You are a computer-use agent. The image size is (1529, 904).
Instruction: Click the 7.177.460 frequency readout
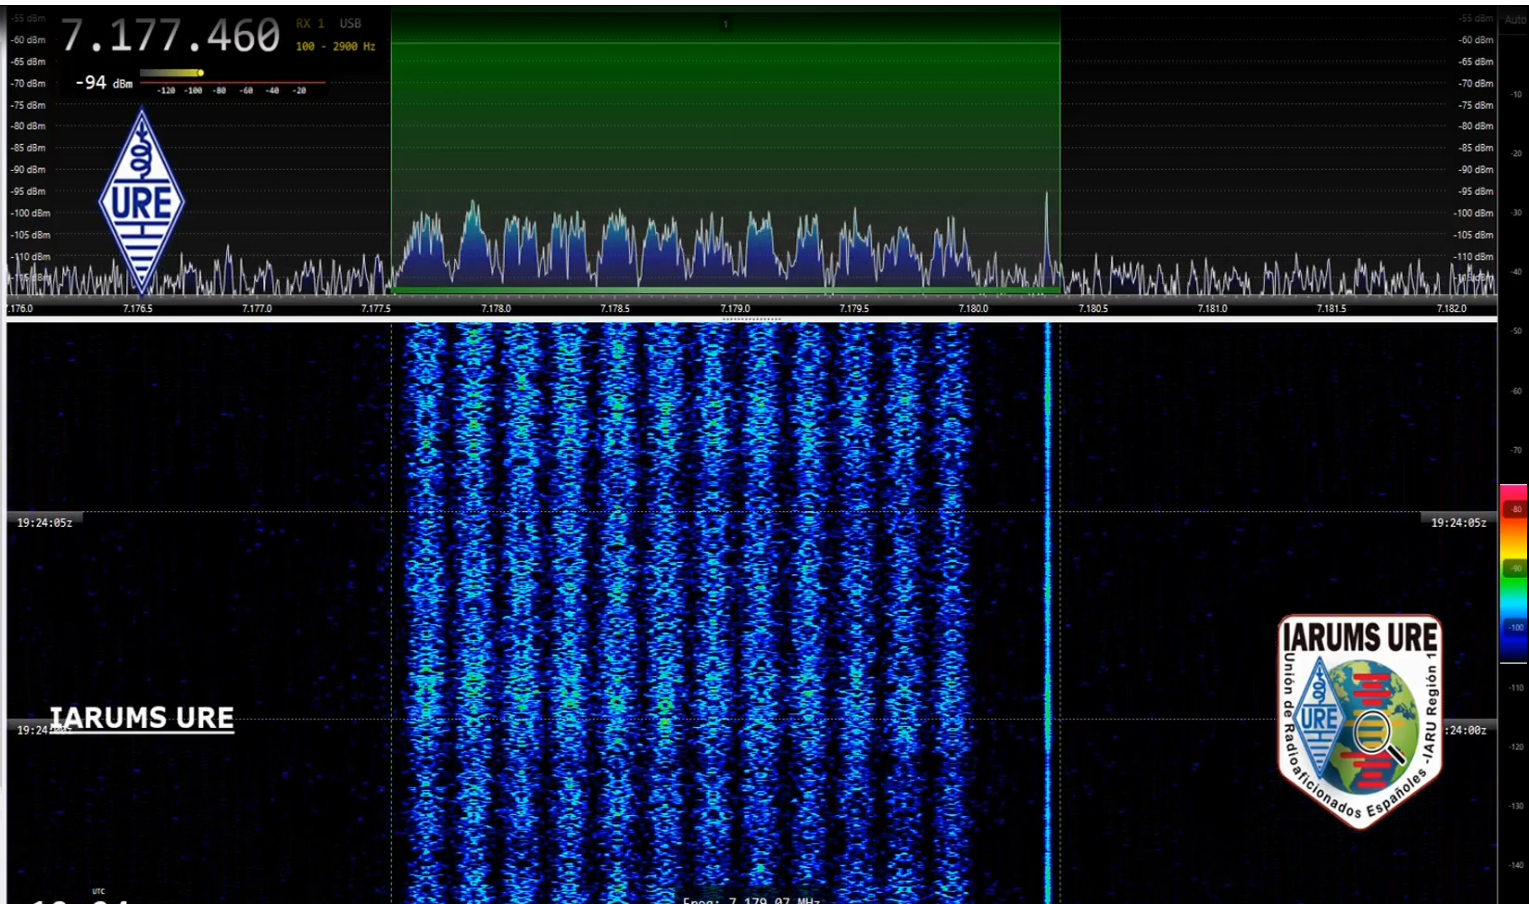coord(171,37)
